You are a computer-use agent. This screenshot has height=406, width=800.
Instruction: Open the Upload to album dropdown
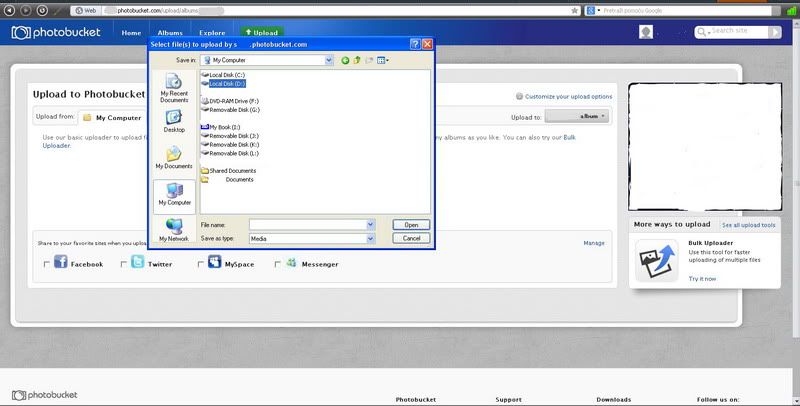tap(577, 116)
